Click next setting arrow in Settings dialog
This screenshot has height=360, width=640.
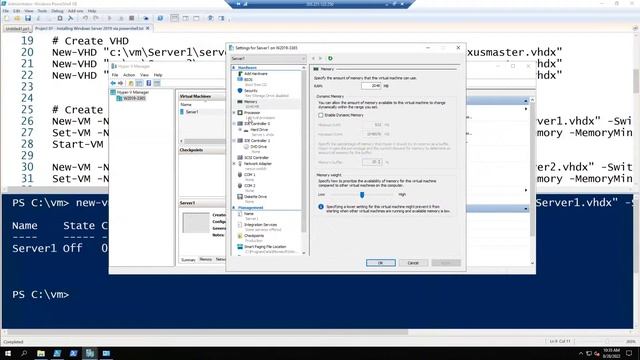click(x=320, y=58)
